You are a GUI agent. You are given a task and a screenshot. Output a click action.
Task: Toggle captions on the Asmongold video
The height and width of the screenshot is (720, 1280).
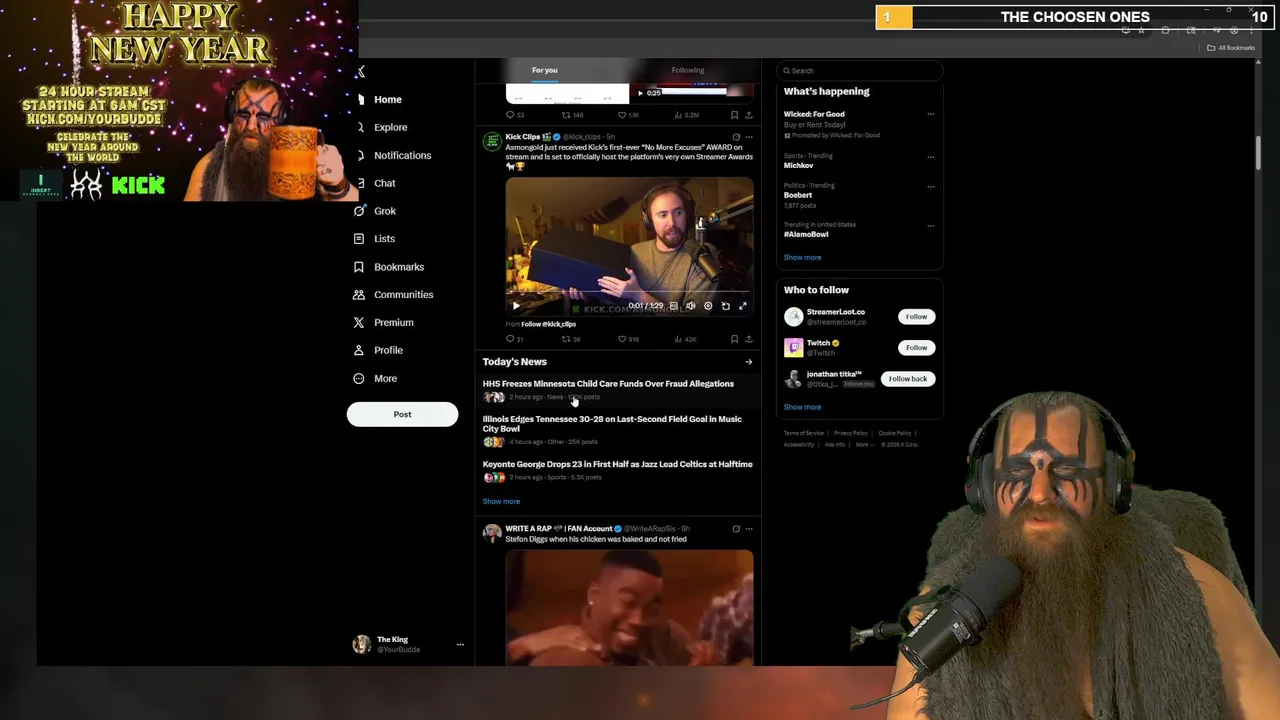(674, 306)
